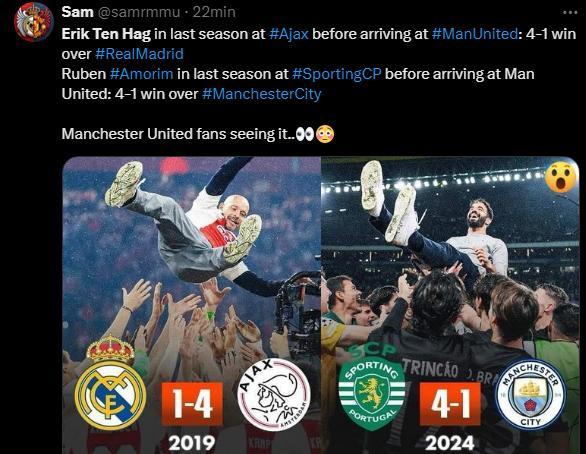Viewport: 586px width, 454px height.
Task: Open the tweet's three-dot more menu
Action: 570,12
